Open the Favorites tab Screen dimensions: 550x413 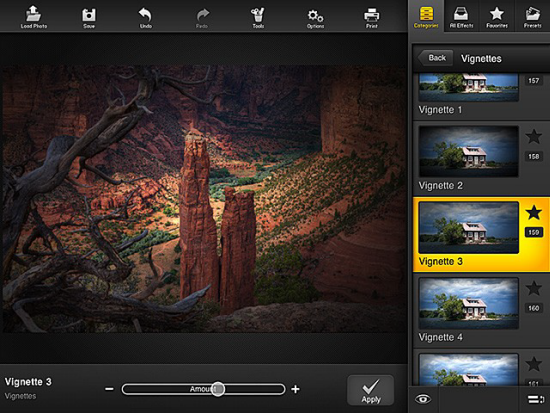497,17
